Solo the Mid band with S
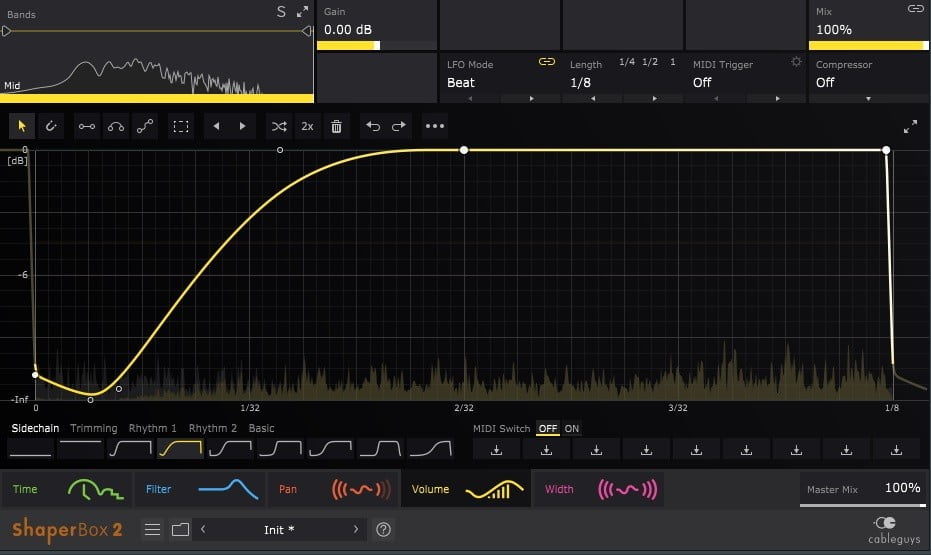931x555 pixels. pos(281,11)
